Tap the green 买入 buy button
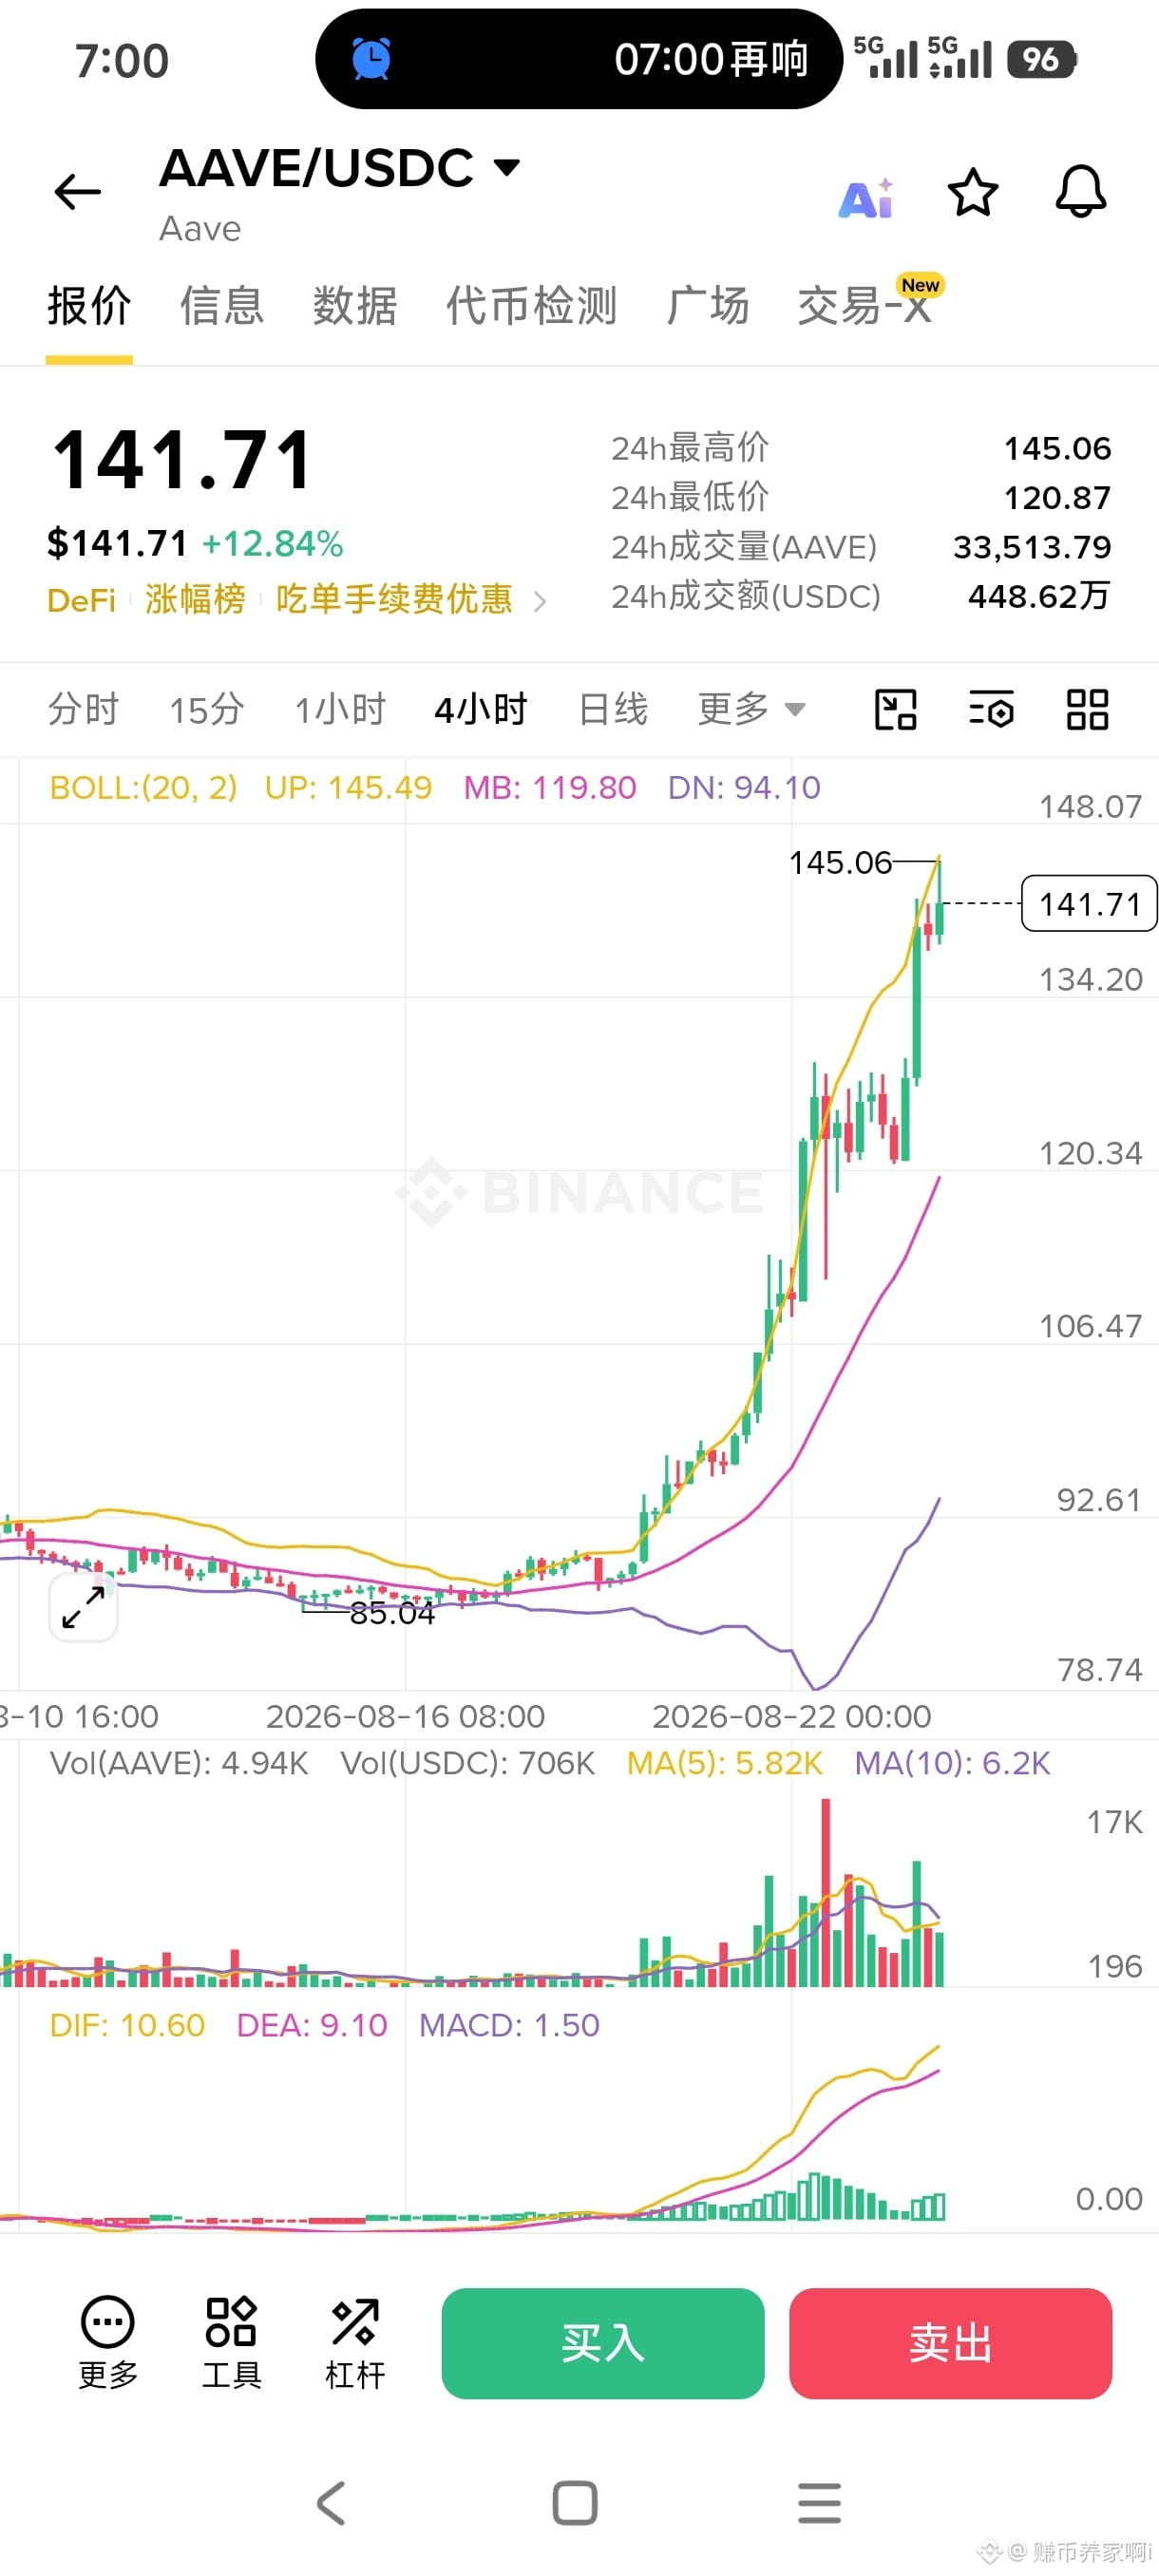The image size is (1159, 2576). (603, 2343)
